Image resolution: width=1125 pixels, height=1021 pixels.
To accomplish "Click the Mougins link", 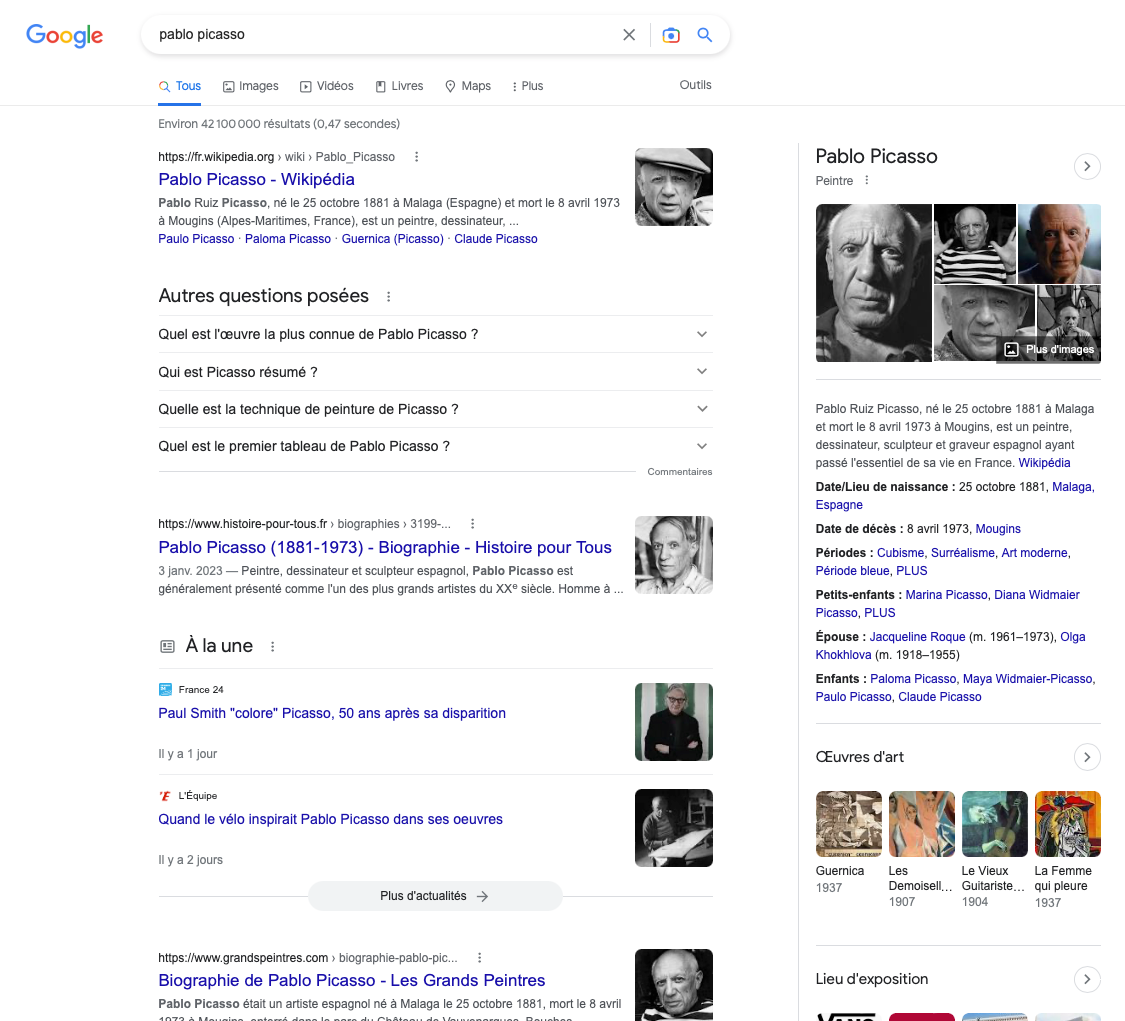I will [997, 529].
